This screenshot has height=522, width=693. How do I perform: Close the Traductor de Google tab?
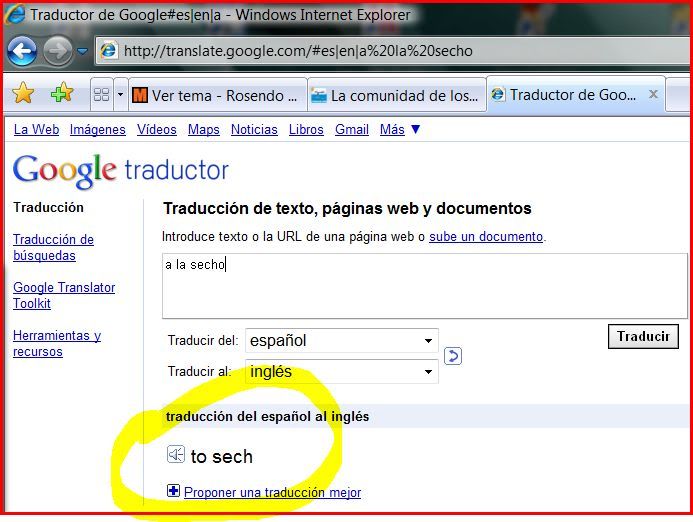click(x=653, y=94)
